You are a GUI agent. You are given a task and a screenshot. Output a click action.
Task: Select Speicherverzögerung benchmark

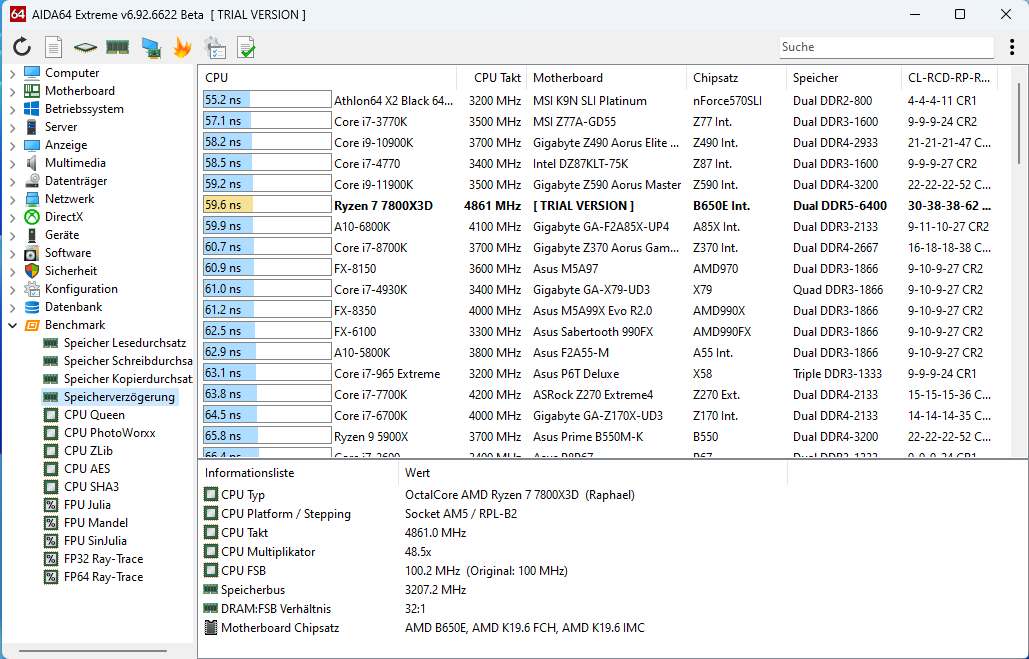(119, 396)
